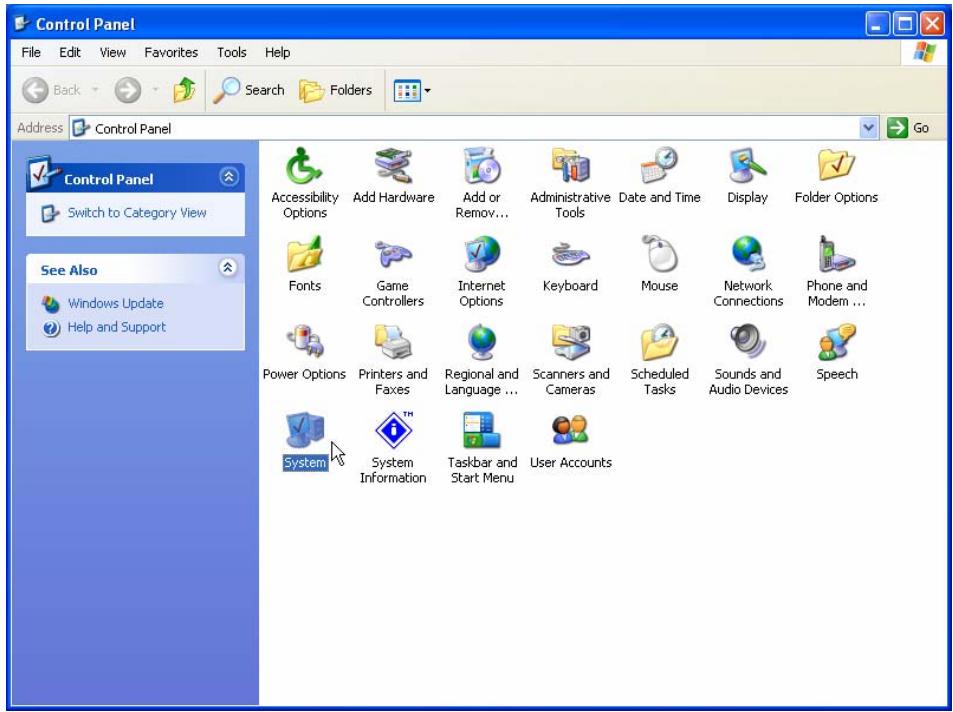Open the Tools menu
The width and height of the screenshot is (953, 712).
[232, 52]
